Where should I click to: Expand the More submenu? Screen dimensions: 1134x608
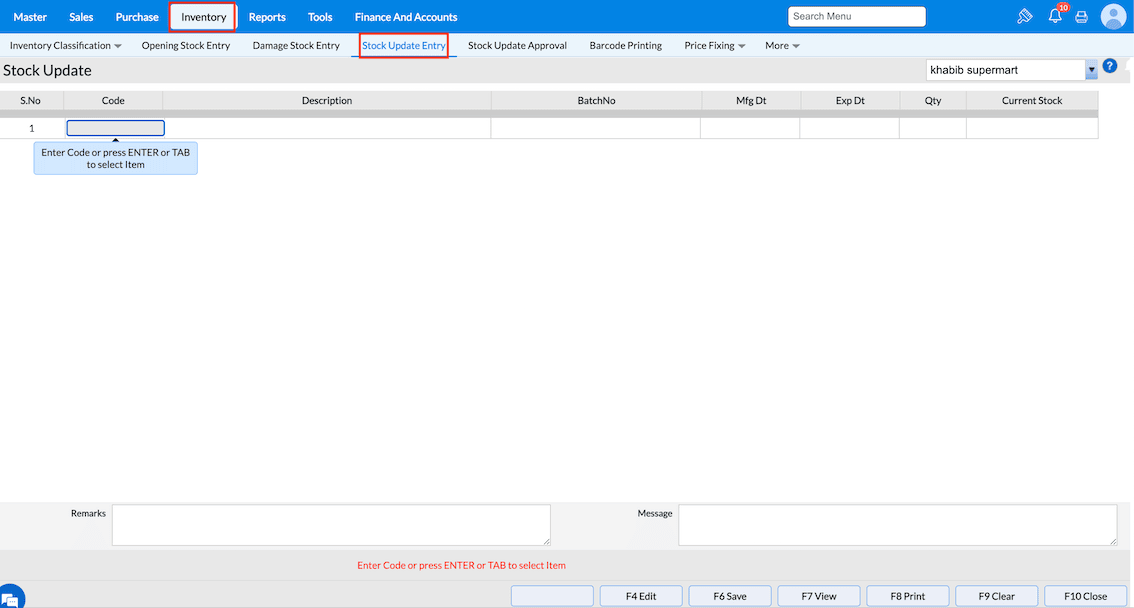[782, 46]
